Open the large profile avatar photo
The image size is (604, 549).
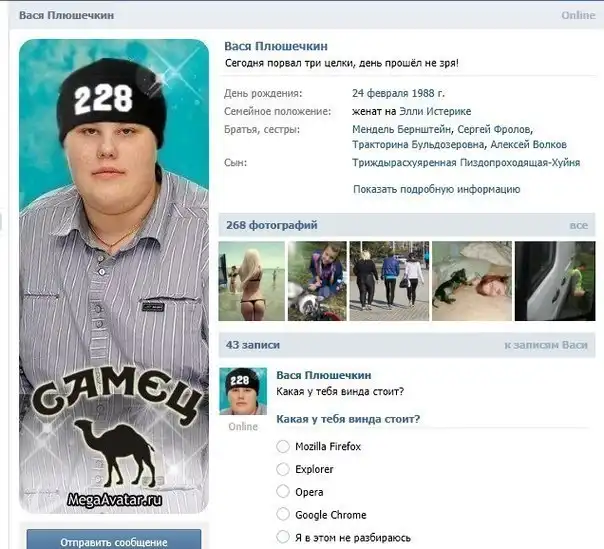point(114,275)
